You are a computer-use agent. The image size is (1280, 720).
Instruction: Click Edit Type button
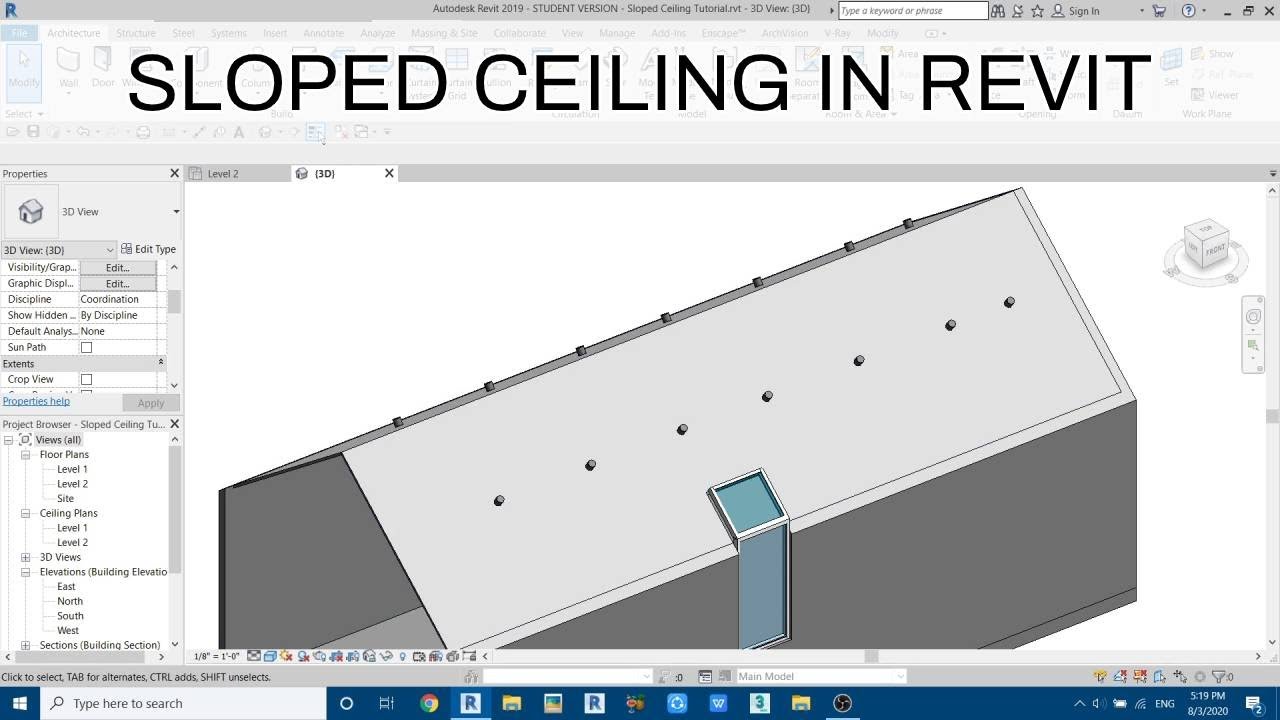pyautogui.click(x=148, y=249)
